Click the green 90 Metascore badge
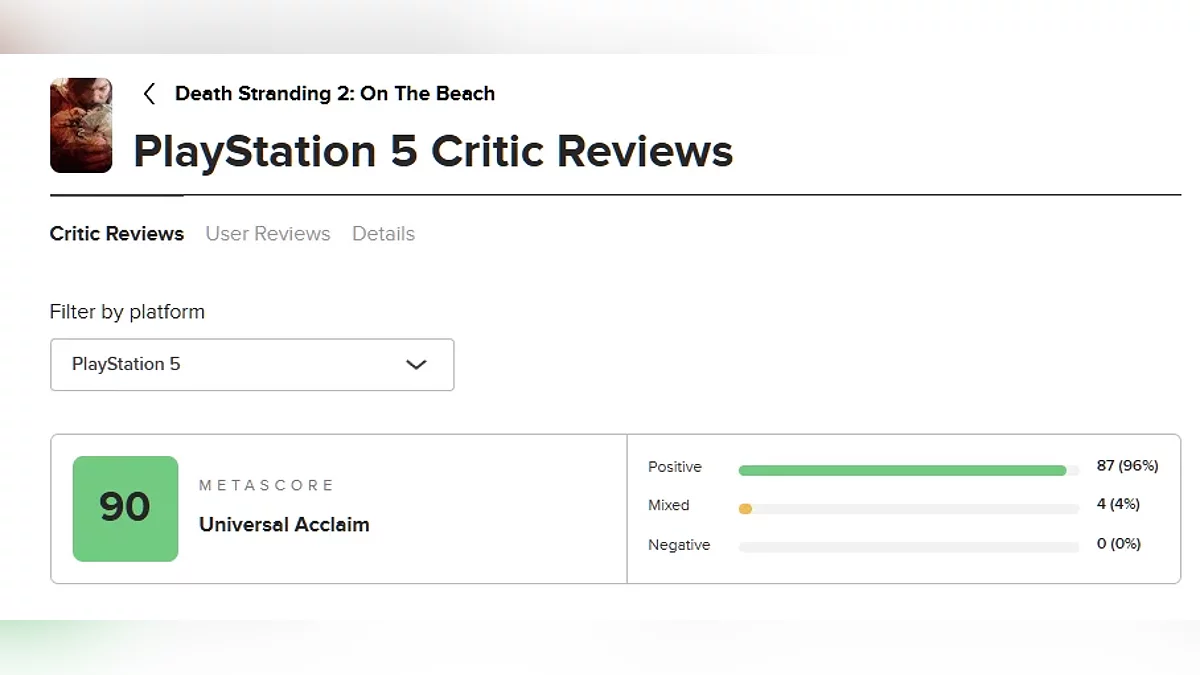 click(x=125, y=508)
